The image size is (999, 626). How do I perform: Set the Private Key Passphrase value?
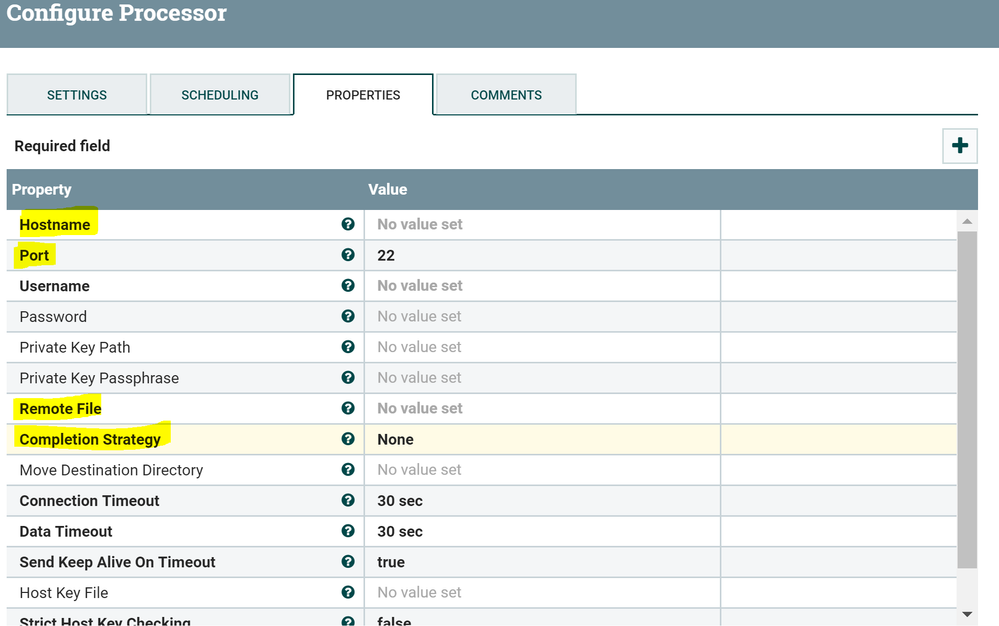(x=542, y=378)
